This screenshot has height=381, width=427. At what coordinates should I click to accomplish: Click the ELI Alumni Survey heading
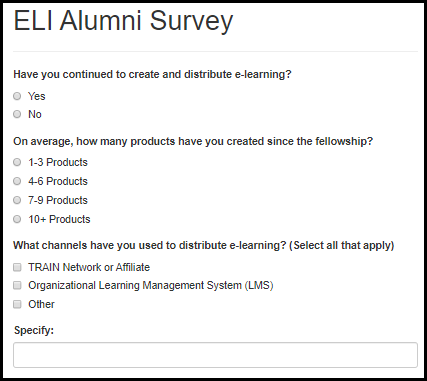123,21
